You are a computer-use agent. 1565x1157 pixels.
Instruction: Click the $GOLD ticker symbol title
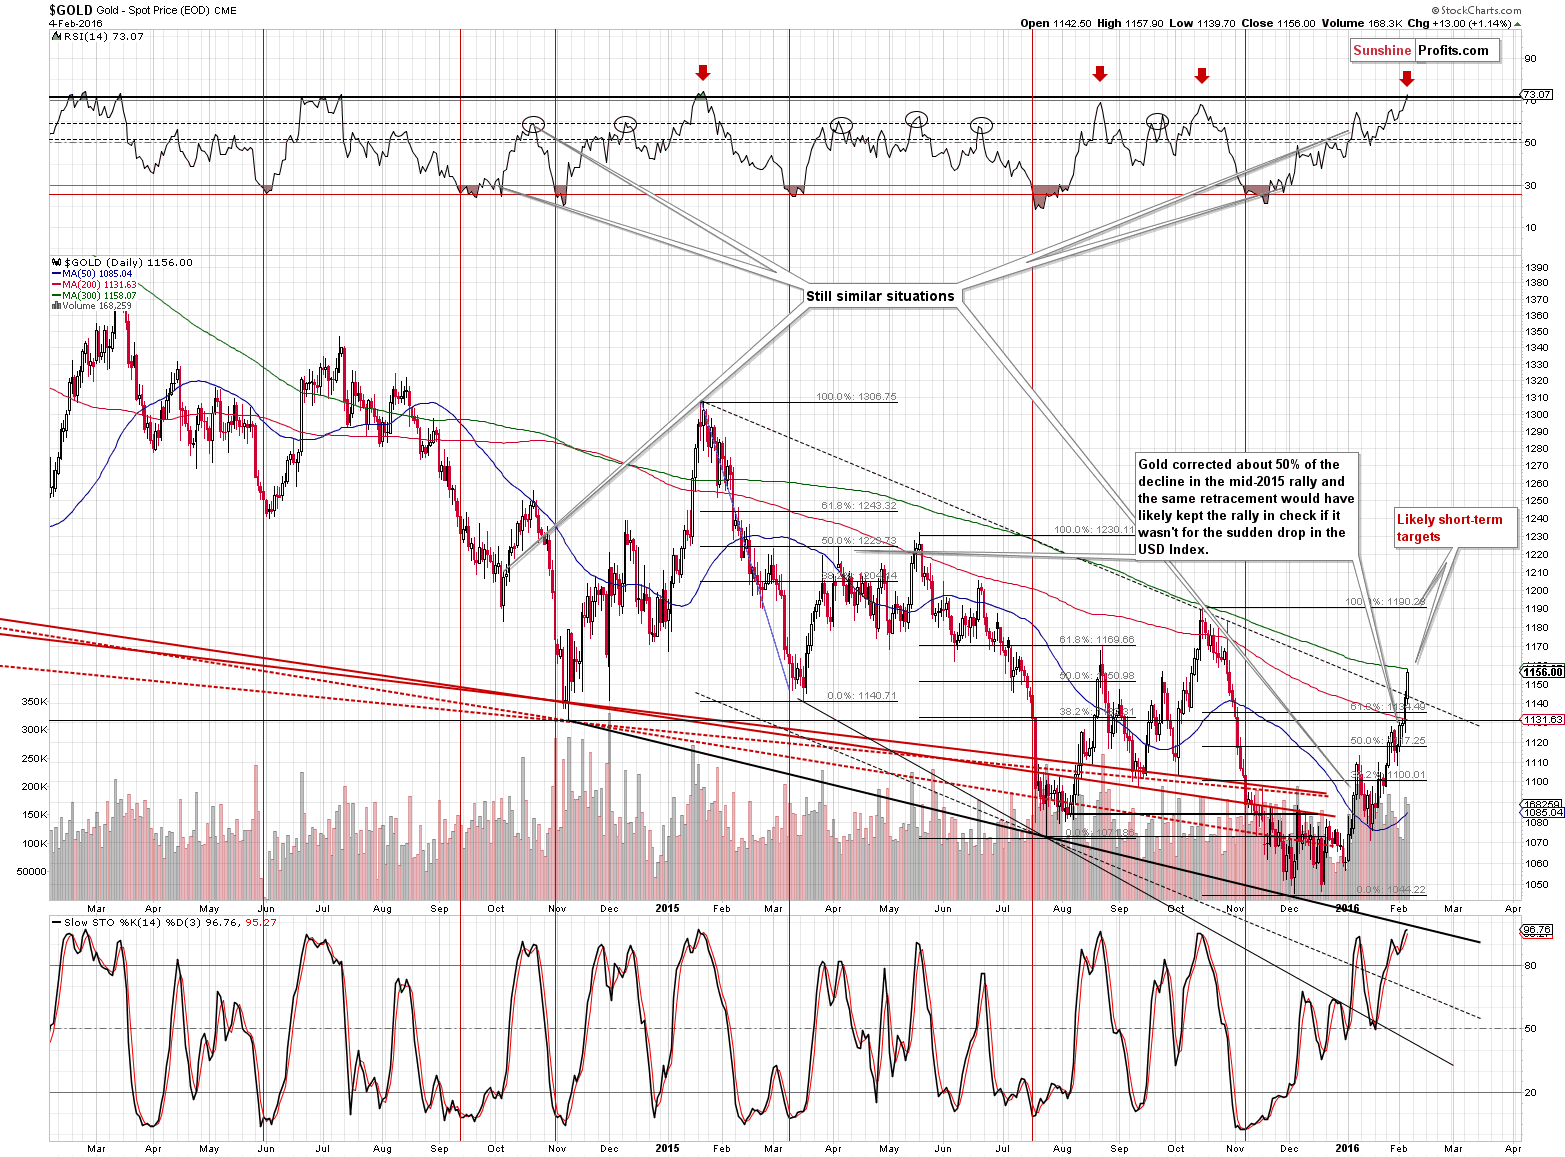point(71,10)
